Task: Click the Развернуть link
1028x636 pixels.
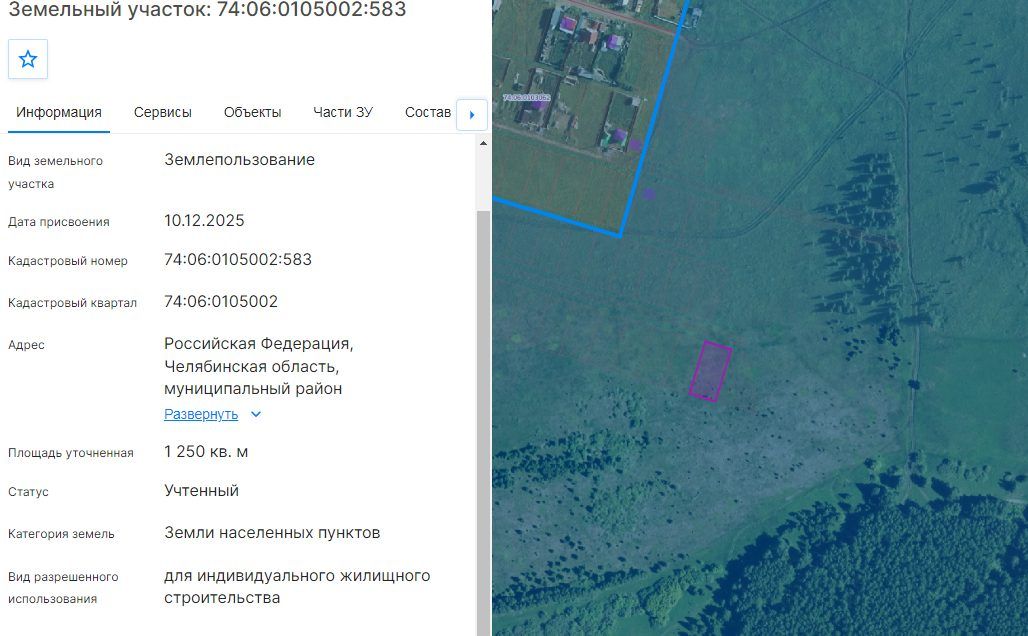Action: pos(201,414)
